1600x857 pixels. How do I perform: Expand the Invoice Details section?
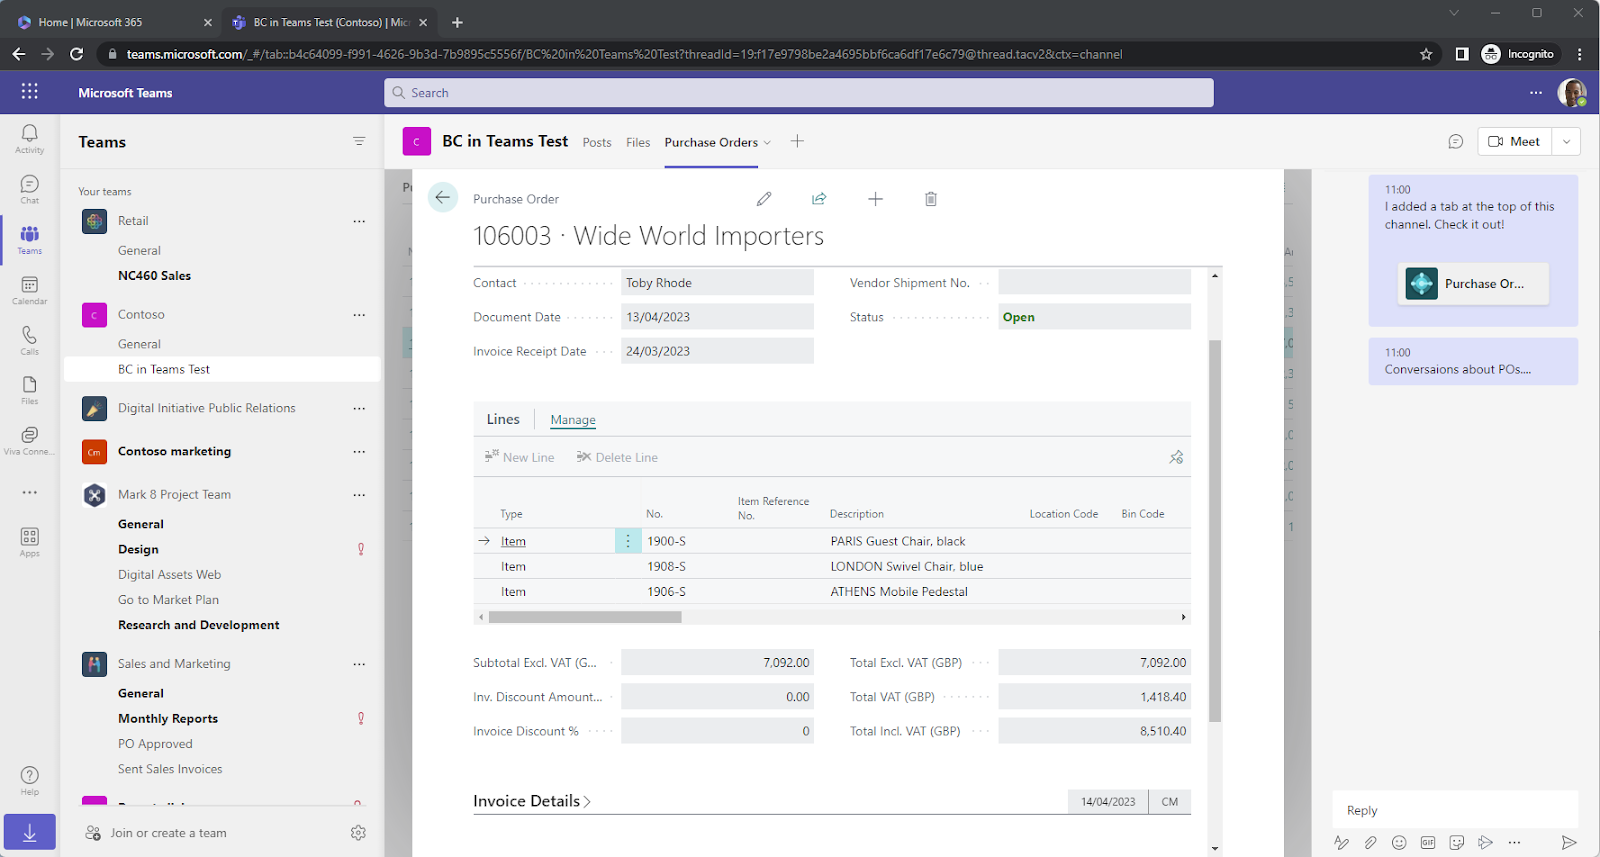[x=532, y=801]
